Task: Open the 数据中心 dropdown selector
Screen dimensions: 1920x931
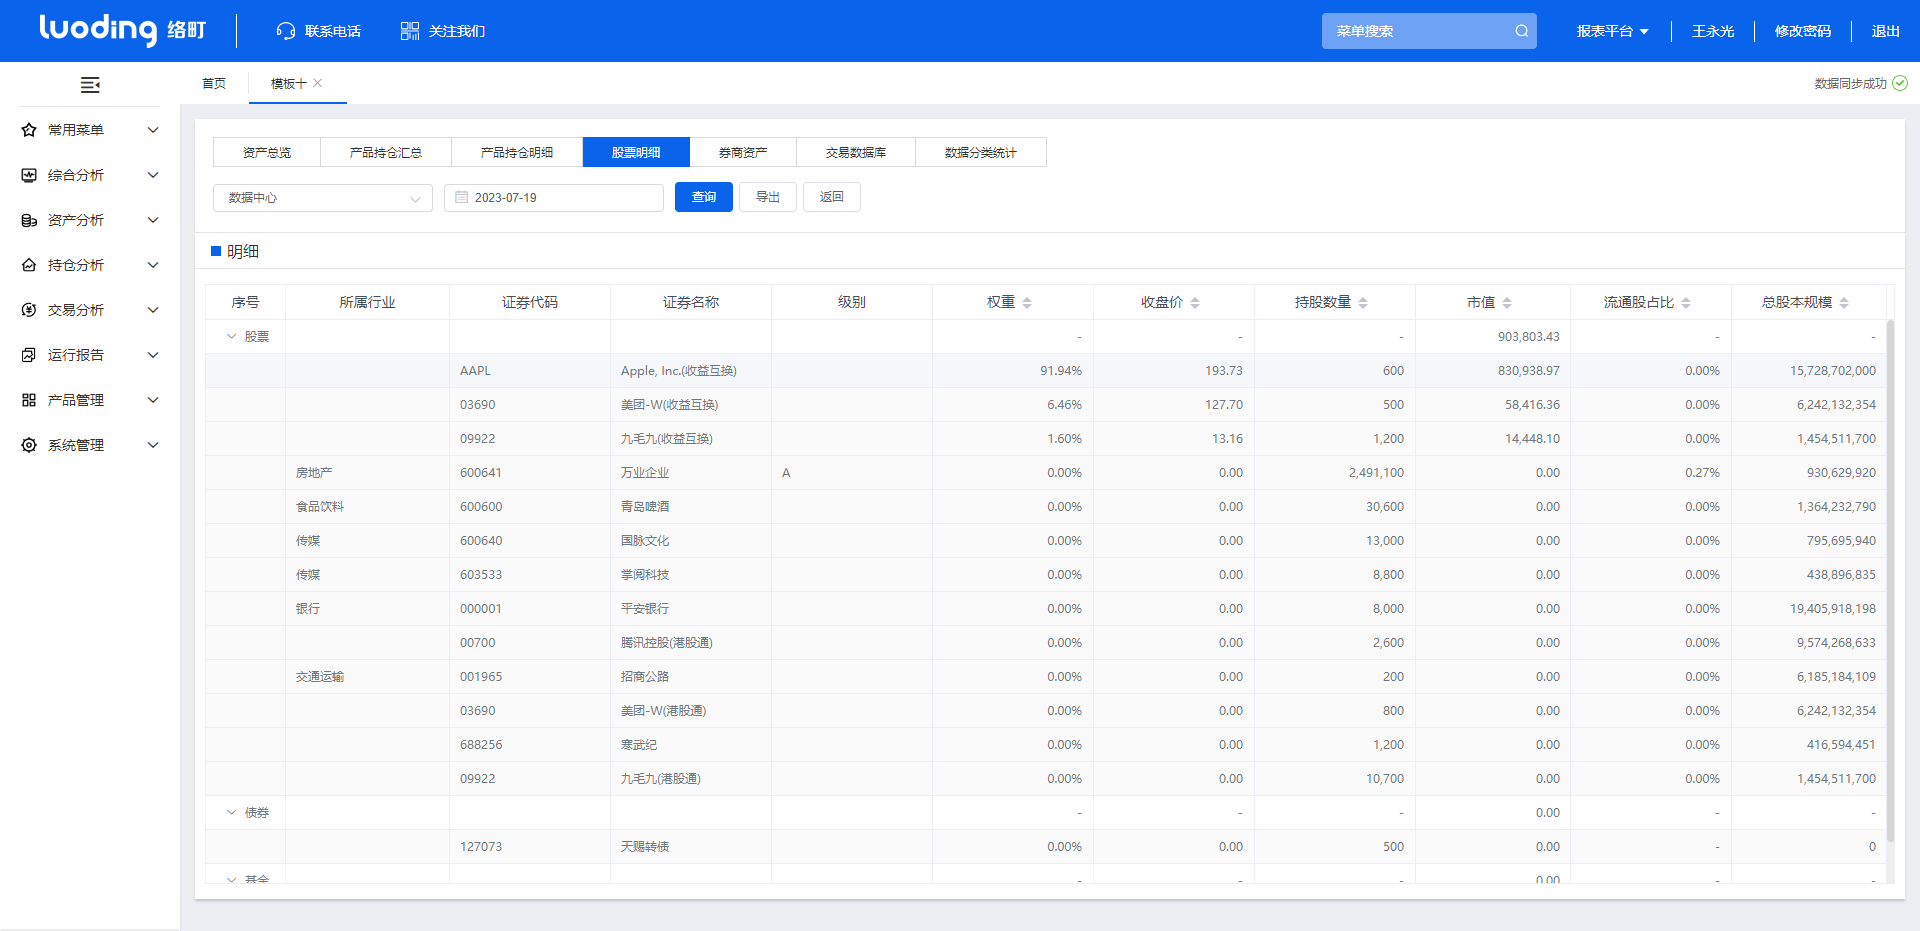Action: (x=323, y=198)
